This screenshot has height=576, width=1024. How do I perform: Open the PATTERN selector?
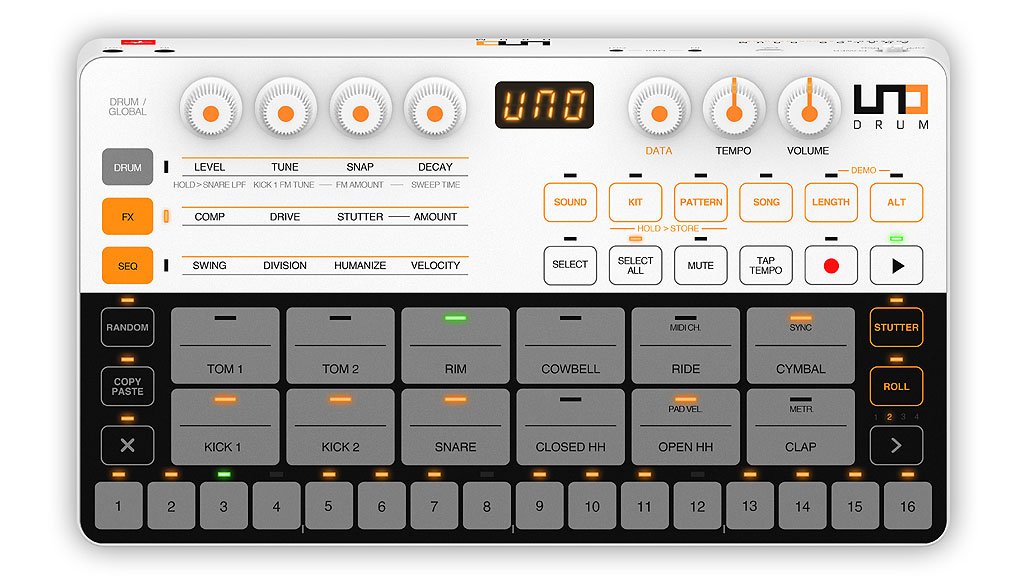[x=700, y=202]
